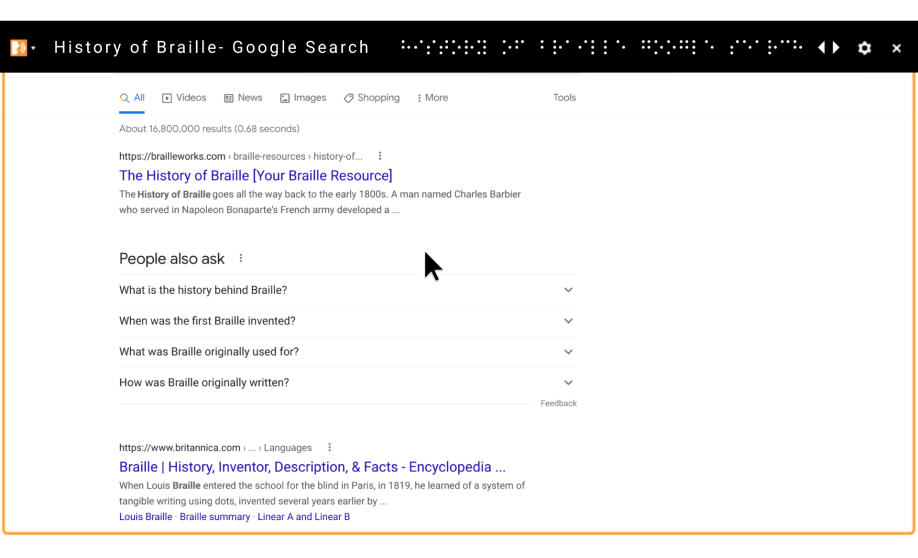The image size is (918, 558).
Task: Open options for britannica.com result
Action: point(330,447)
